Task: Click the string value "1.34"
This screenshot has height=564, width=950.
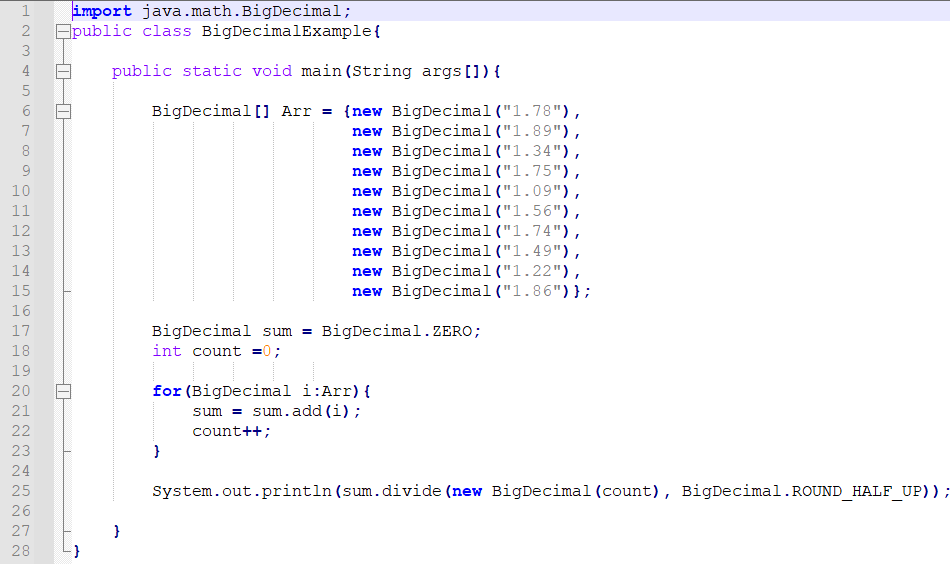Action: point(532,151)
